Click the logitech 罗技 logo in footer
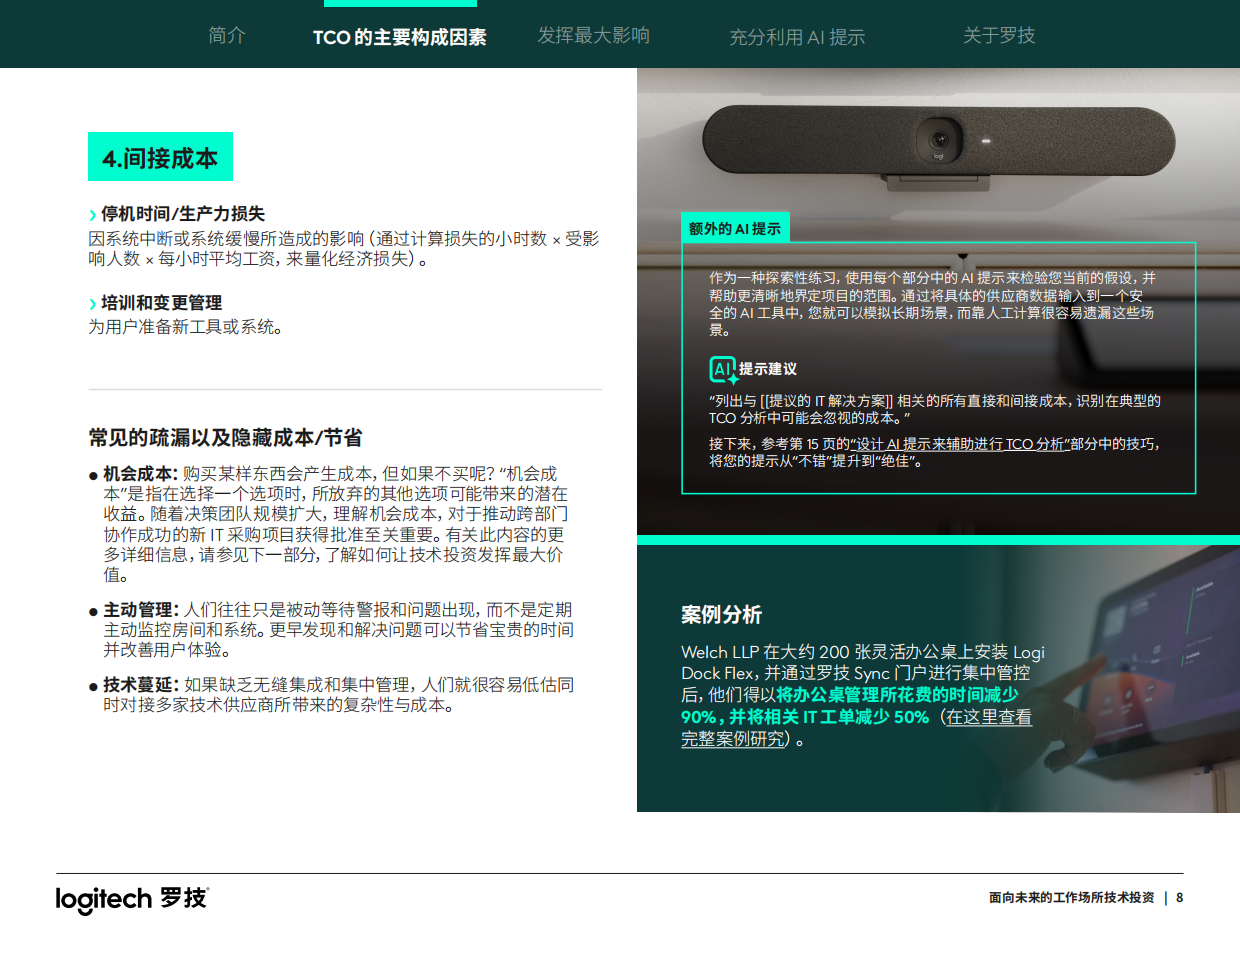This screenshot has height=958, width=1240. point(132,899)
